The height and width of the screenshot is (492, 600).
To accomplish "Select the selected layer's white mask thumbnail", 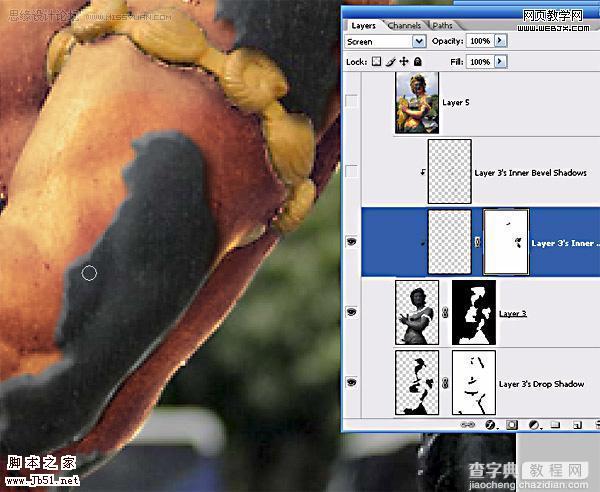I will point(506,242).
